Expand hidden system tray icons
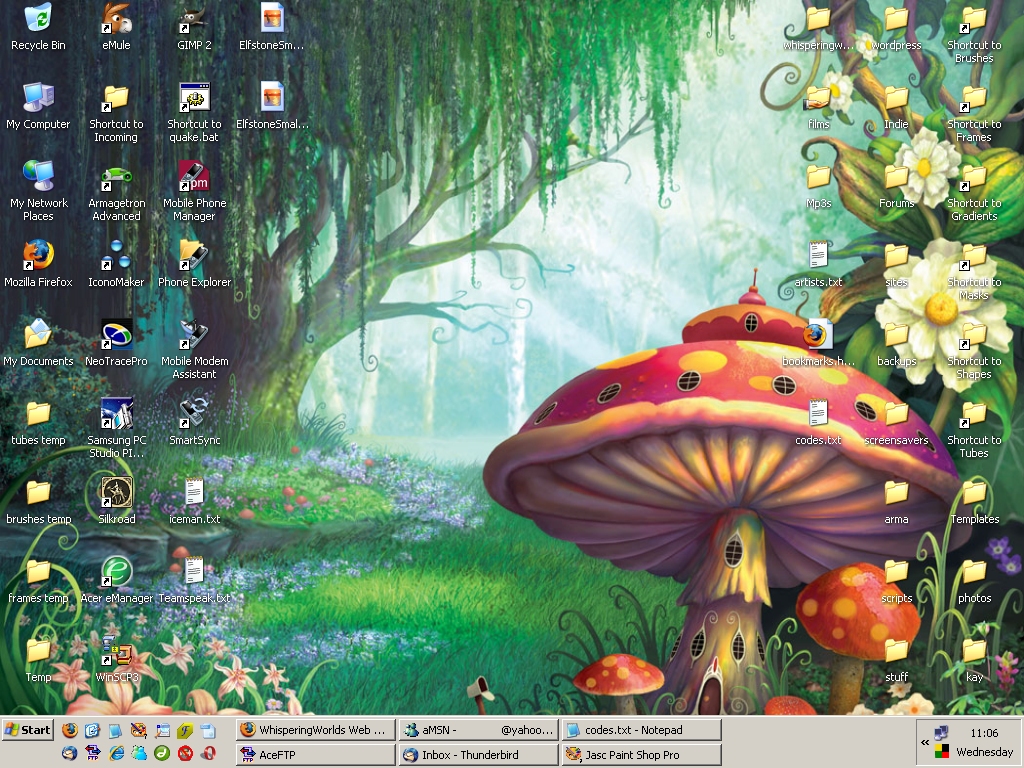Screen dimensions: 1024x768 point(925,742)
